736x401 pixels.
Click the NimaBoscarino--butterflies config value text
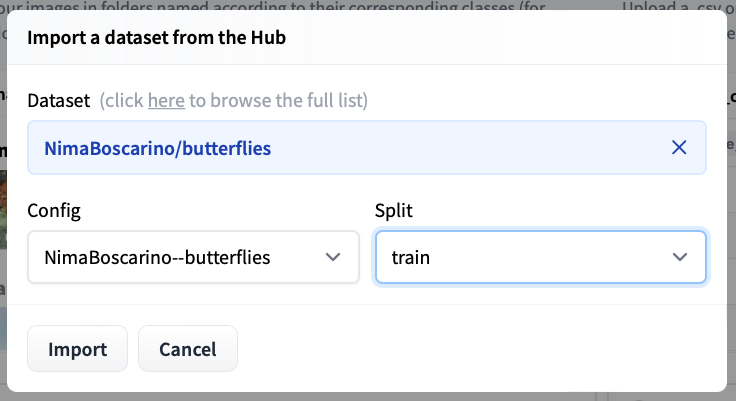point(158,257)
